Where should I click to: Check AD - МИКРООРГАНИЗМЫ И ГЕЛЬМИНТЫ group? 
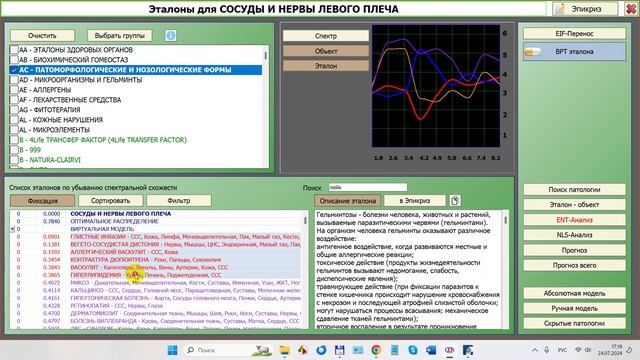coord(14,80)
